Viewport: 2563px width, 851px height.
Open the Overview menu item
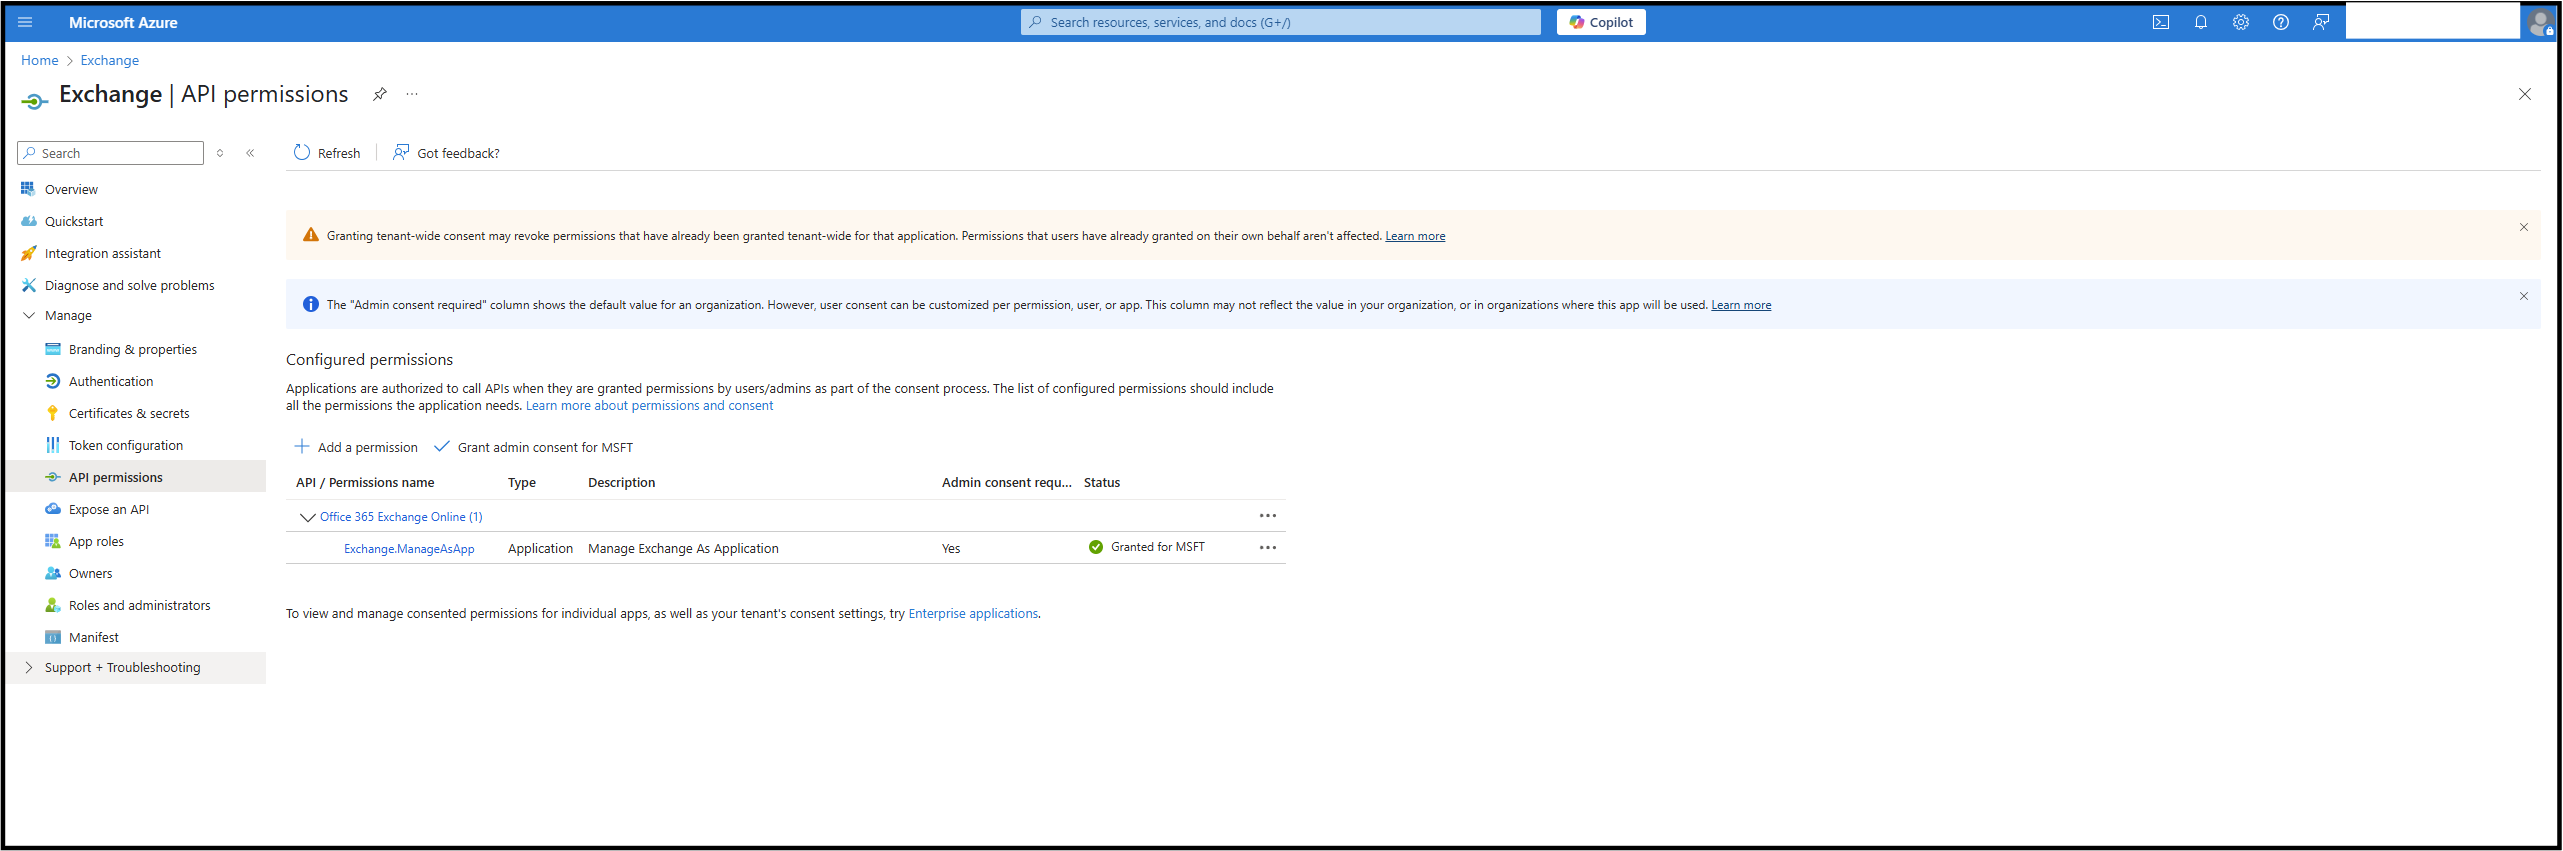tap(71, 189)
